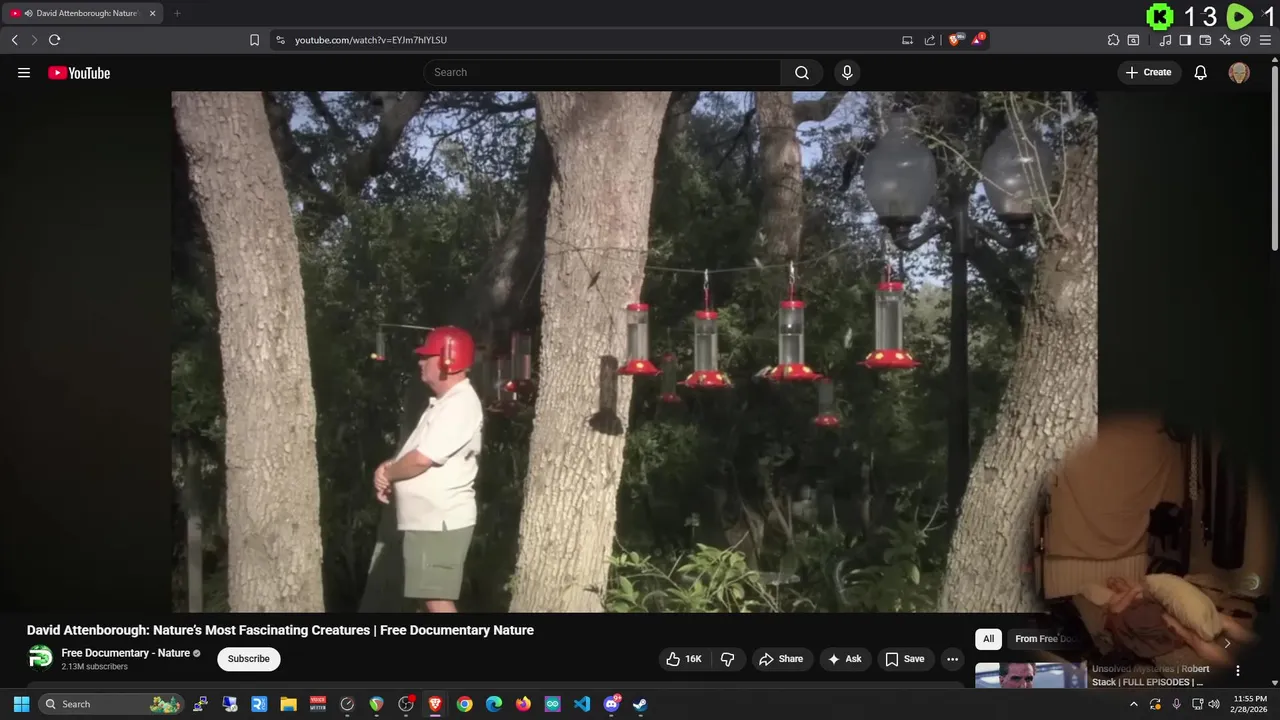Pause the video by clicking the player
The width and height of the screenshot is (1280, 720).
[x=634, y=351]
